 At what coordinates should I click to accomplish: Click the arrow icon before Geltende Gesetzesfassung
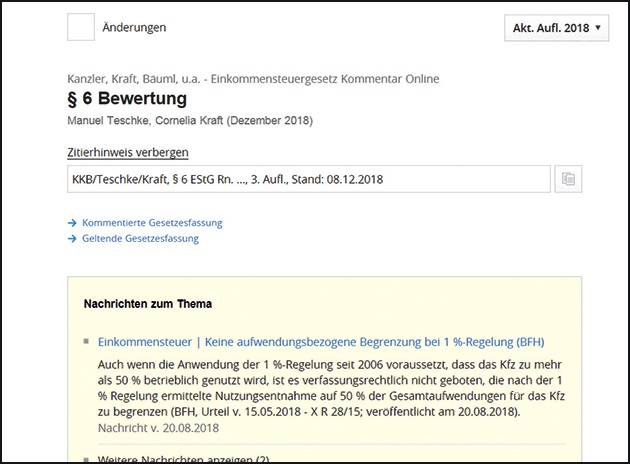(72, 239)
